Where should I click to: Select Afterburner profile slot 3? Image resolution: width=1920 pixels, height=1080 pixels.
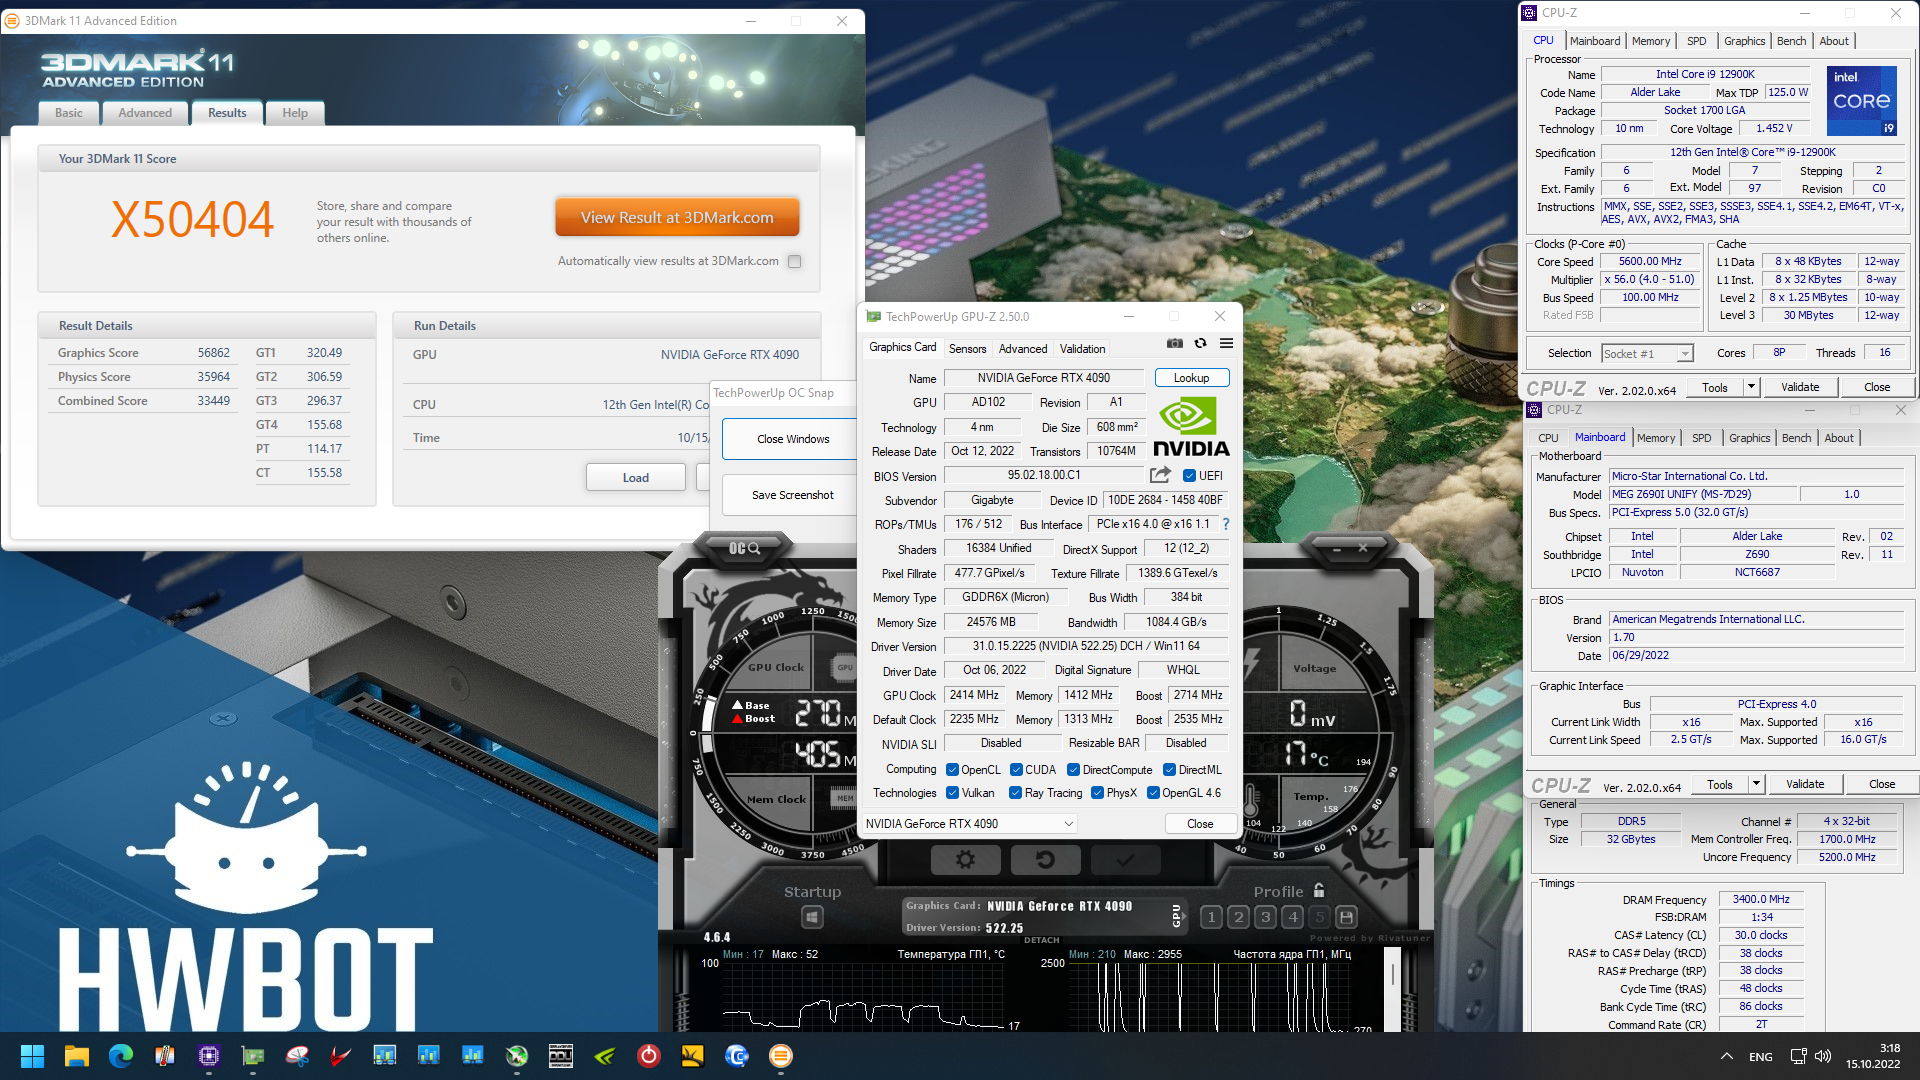click(1265, 917)
